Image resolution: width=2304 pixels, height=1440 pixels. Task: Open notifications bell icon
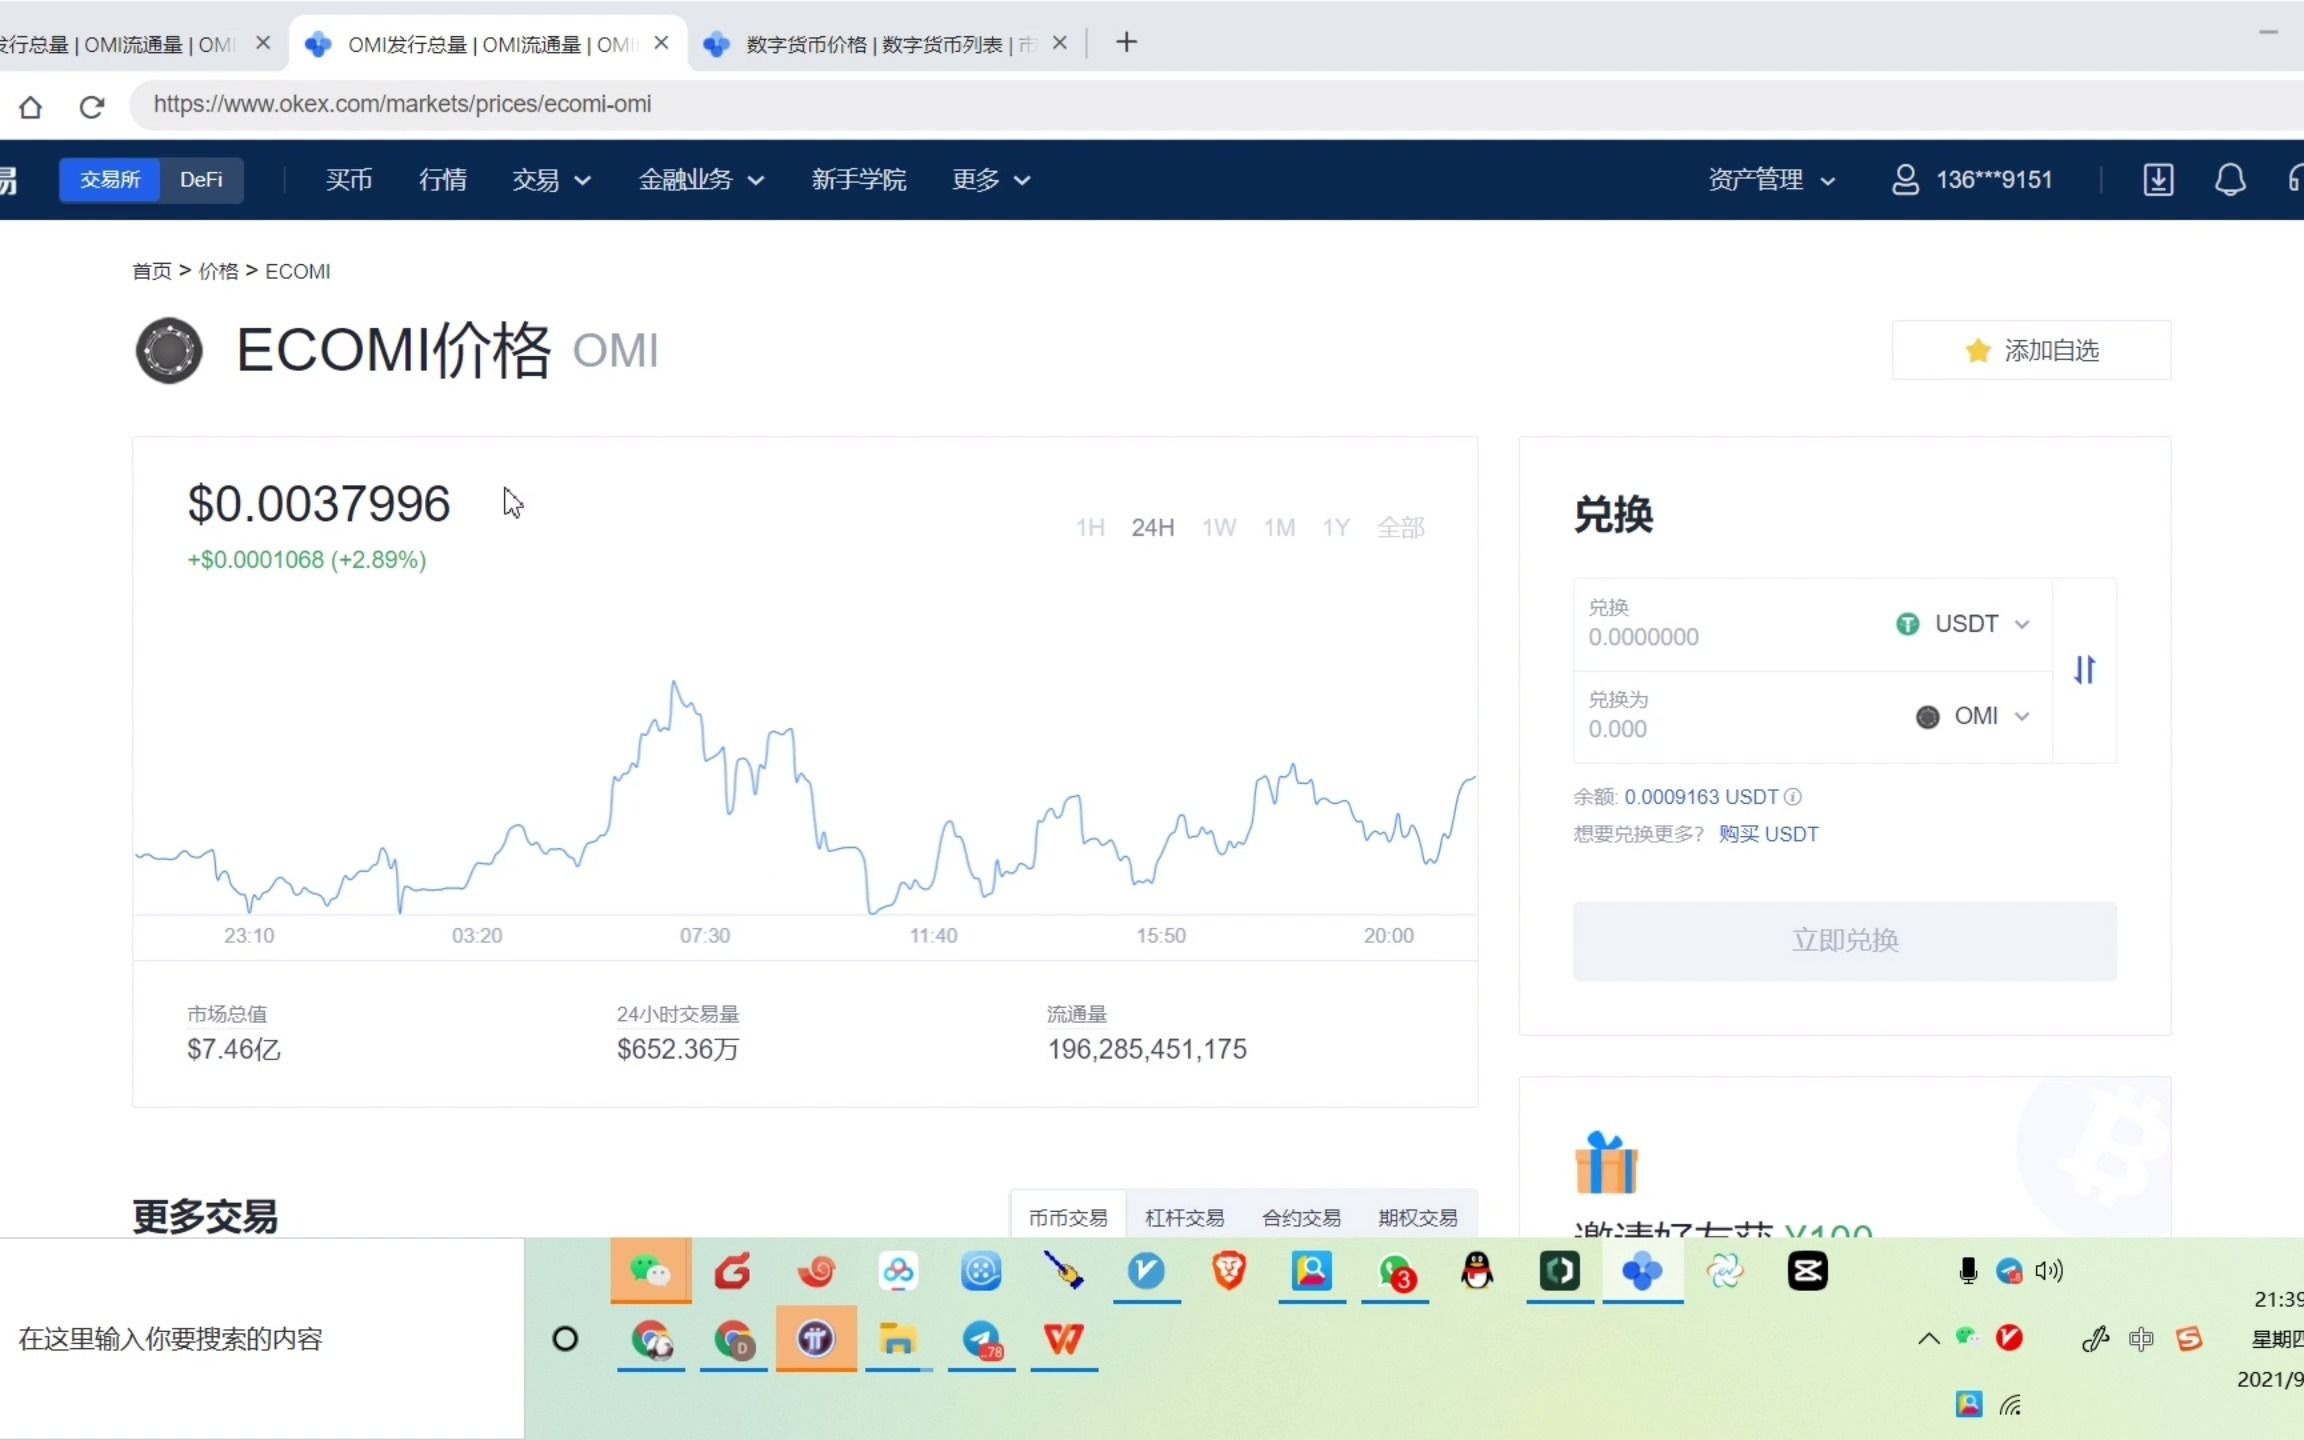pos(2230,180)
